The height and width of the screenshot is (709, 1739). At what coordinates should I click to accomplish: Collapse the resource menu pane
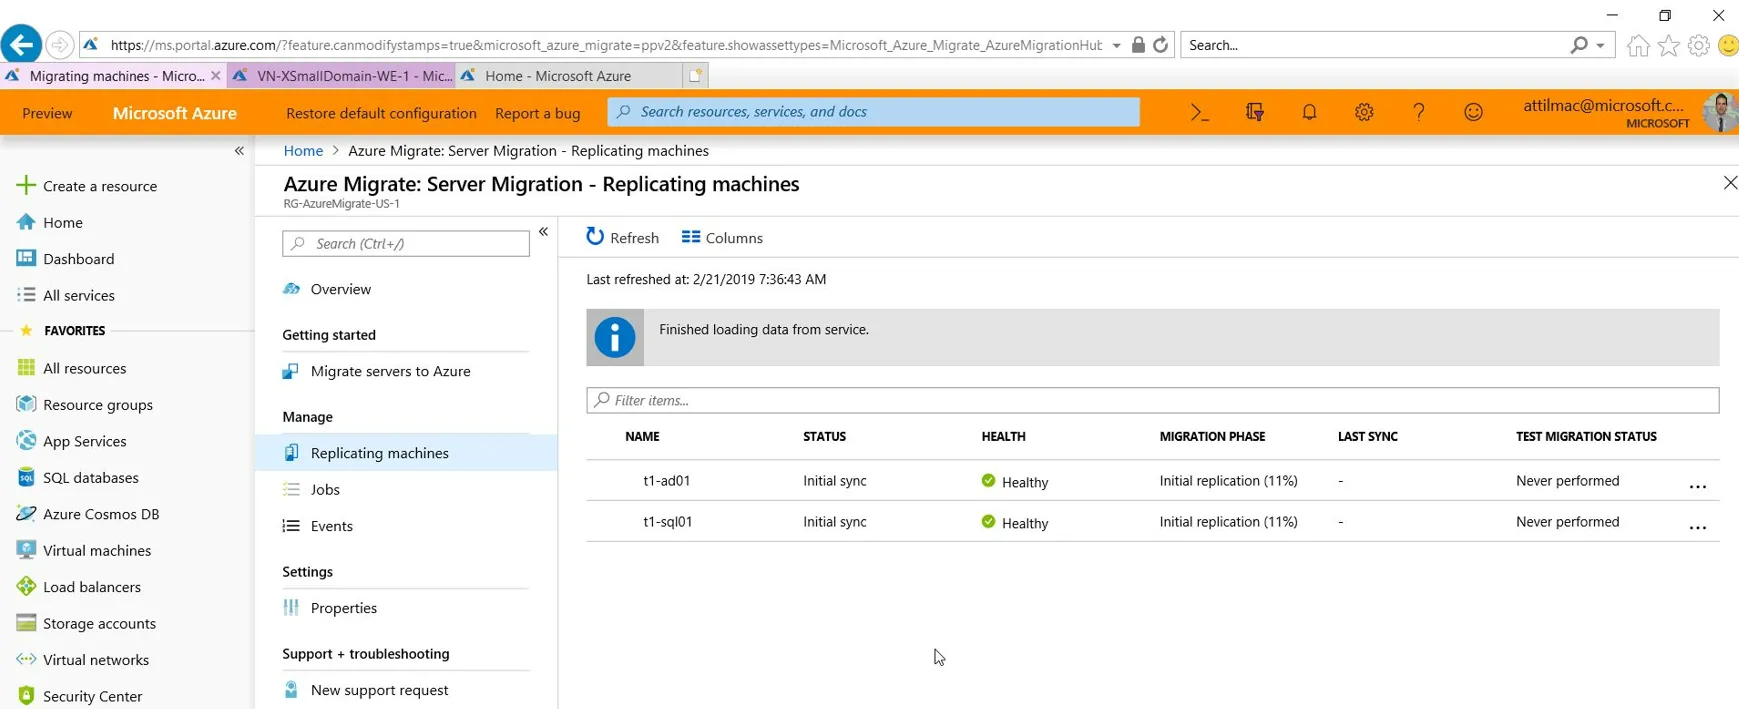(x=543, y=232)
